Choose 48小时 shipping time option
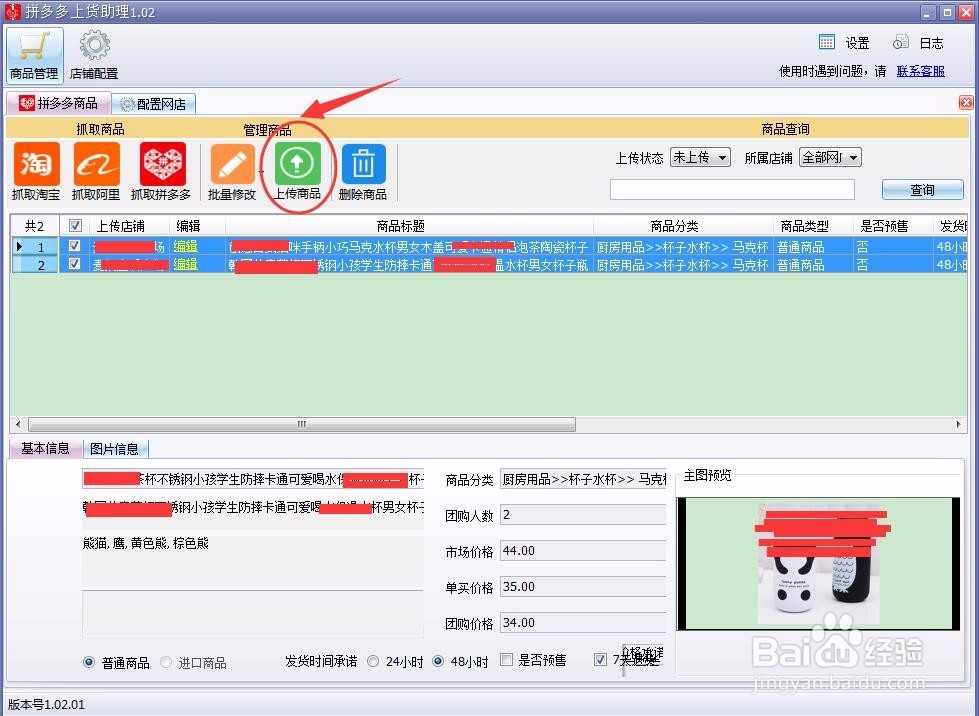979x716 pixels. [x=438, y=661]
